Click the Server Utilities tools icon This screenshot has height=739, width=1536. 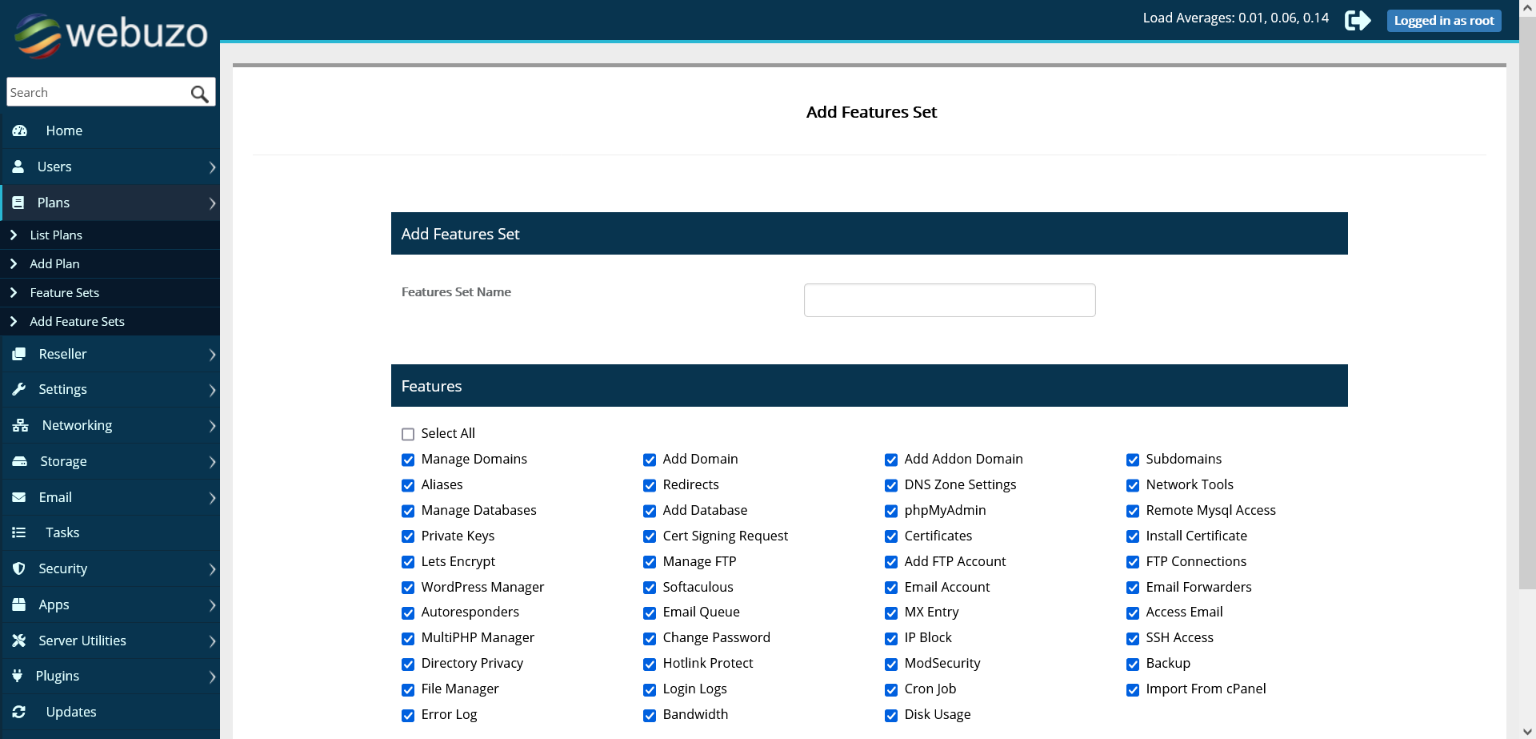(x=18, y=641)
